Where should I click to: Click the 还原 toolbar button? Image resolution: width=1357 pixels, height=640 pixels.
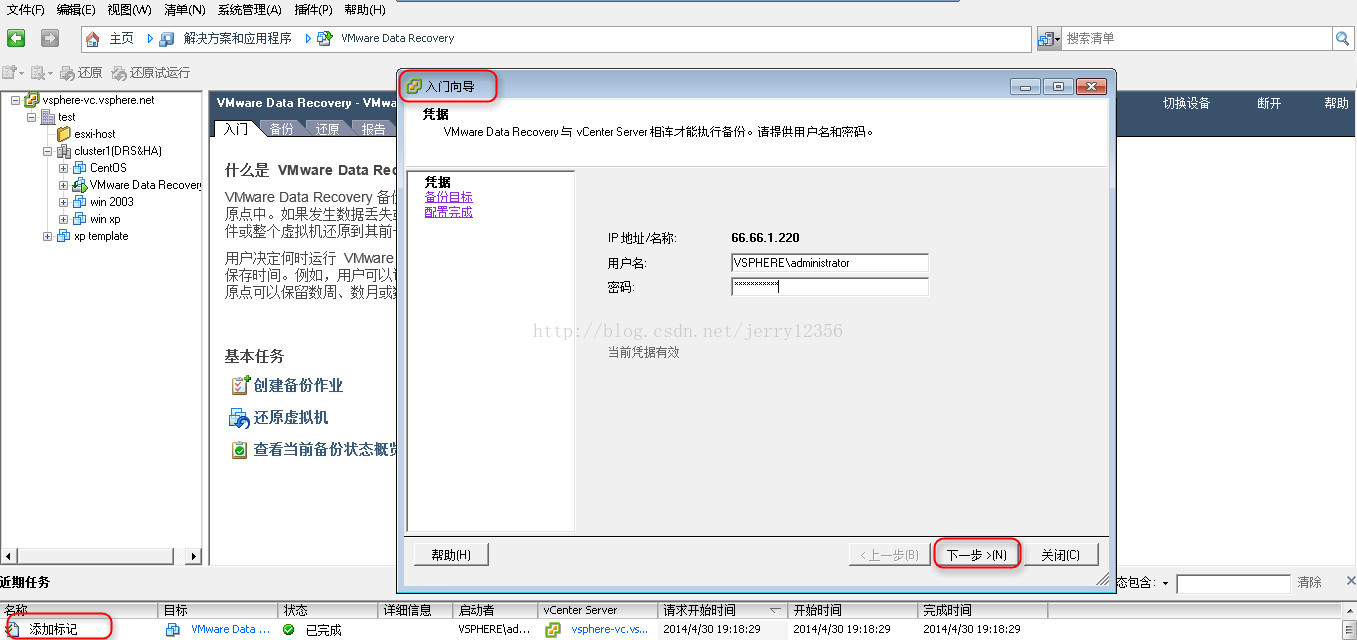point(81,73)
